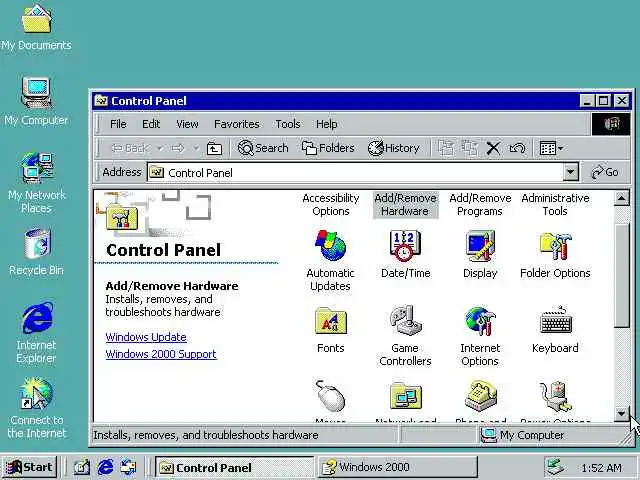This screenshot has height=480, width=640.
Task: Select the Keyboard icon
Action: (x=555, y=320)
